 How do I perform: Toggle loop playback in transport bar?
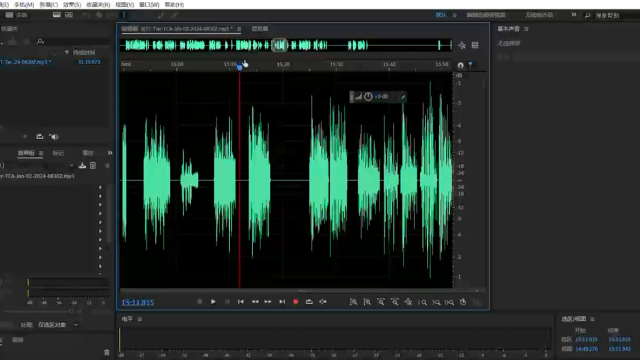point(309,302)
